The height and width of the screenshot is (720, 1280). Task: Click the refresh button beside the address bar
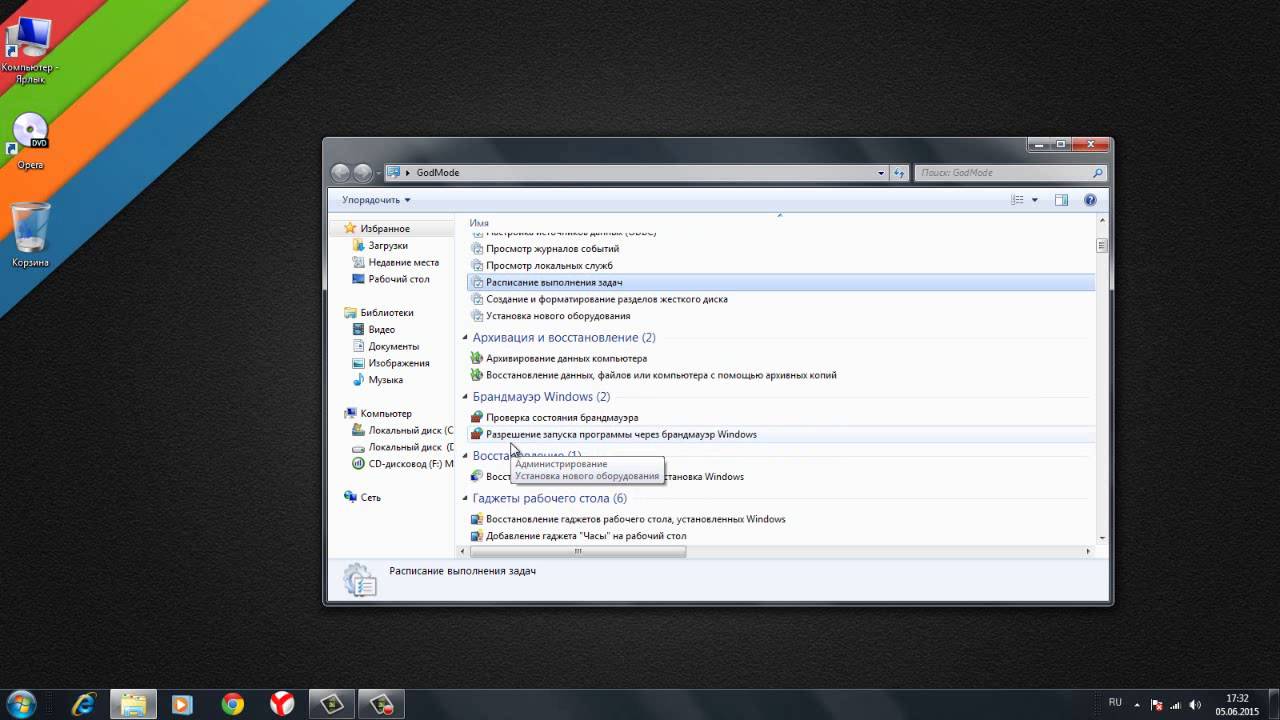899,173
